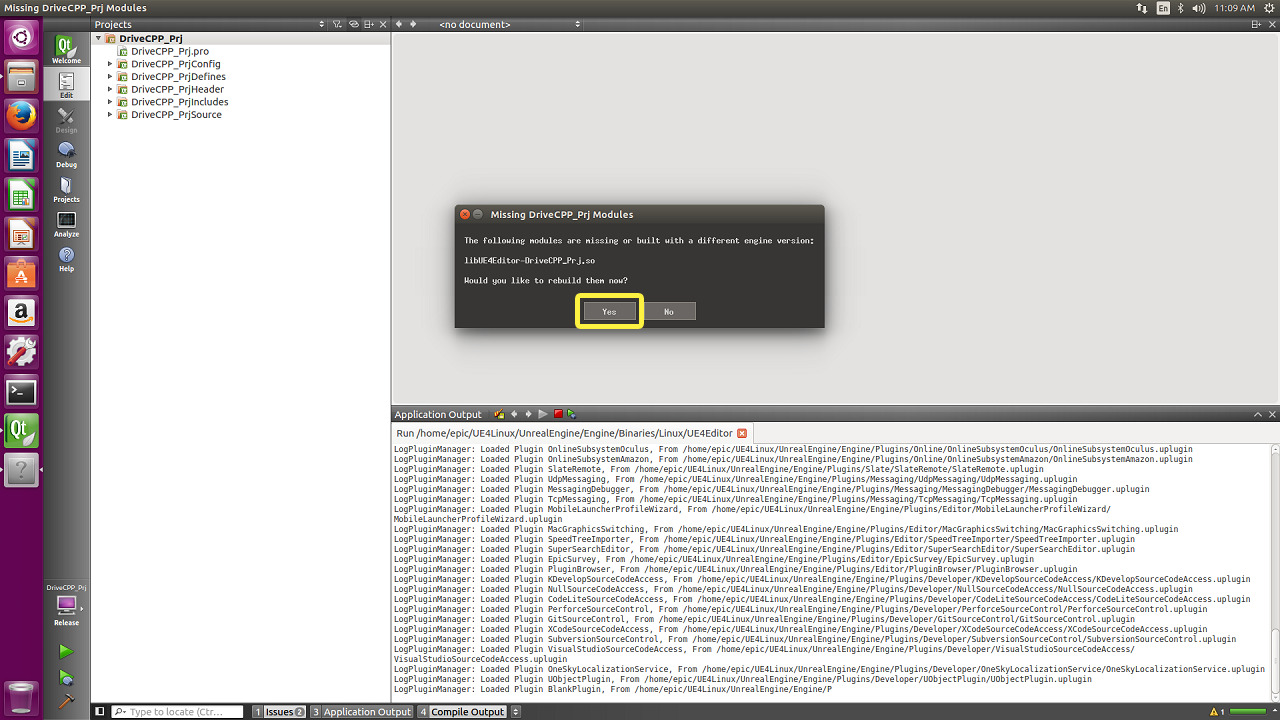Click the Build hammer icon

(66, 702)
